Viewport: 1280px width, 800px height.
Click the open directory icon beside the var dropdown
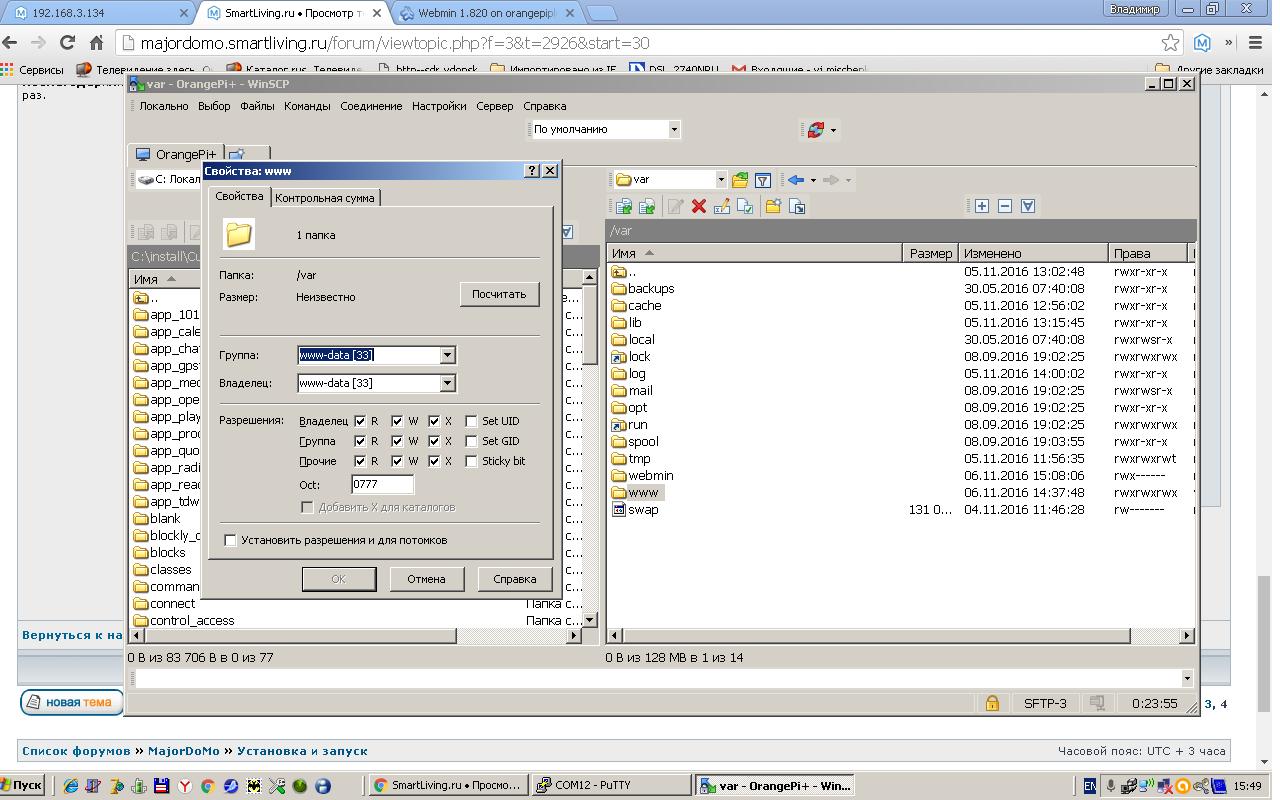pyautogui.click(x=740, y=180)
